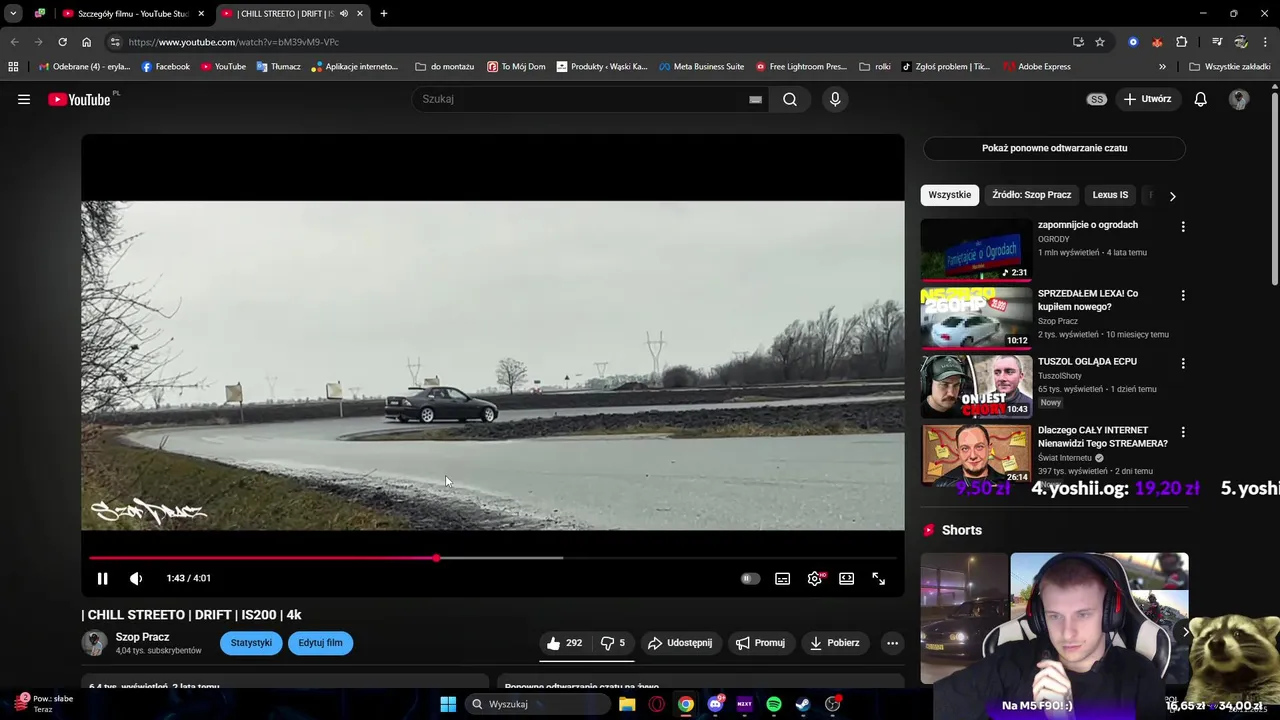Viewport: 1280px width, 720px height.
Task: Open menu for TUSZOL OGLĄDA ECPU video
Action: [x=1183, y=363]
